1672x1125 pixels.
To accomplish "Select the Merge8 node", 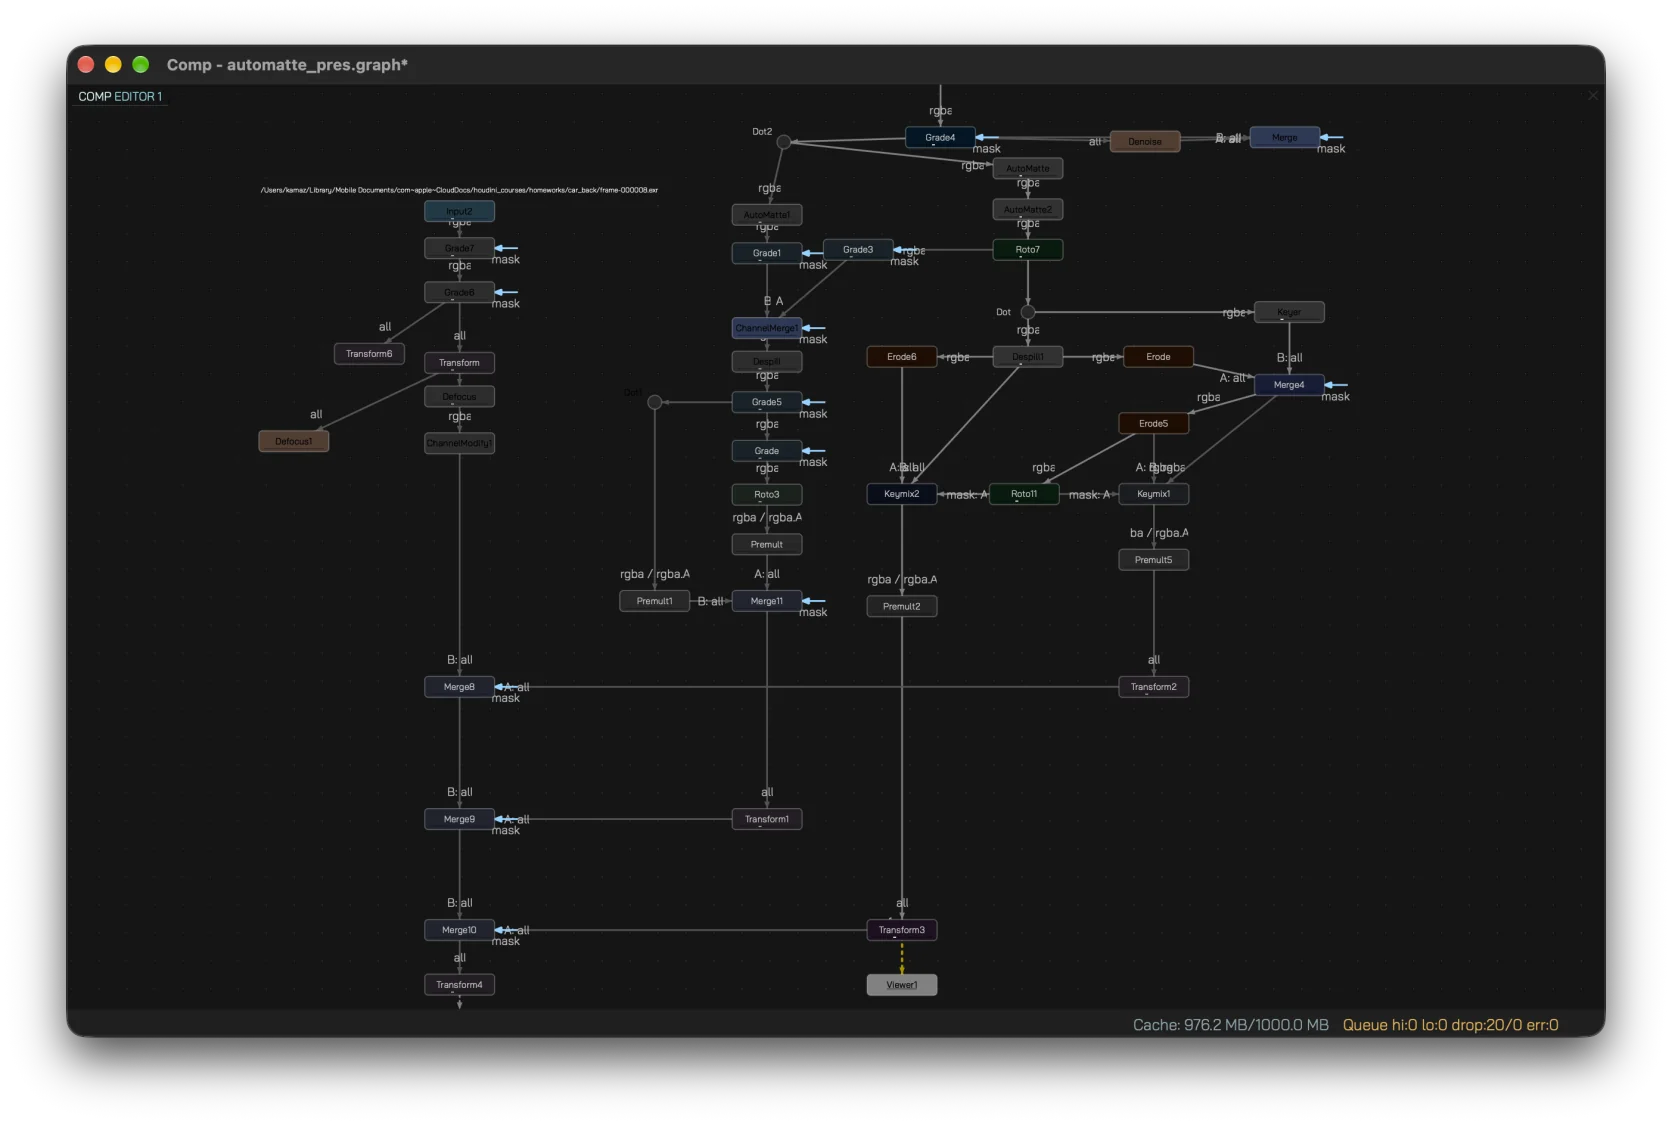I will point(459,687).
